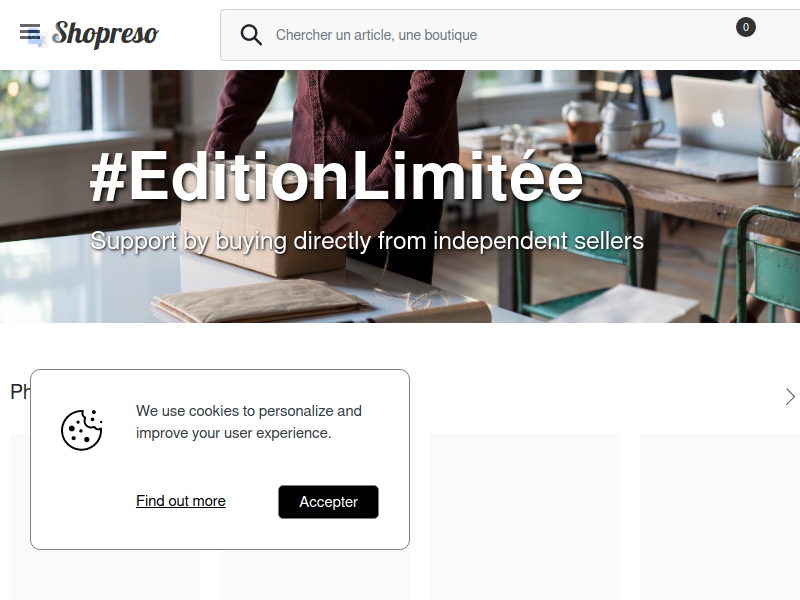Click the cookie icon in the consent box
Image resolution: width=800 pixels, height=600 pixels.
[82, 430]
